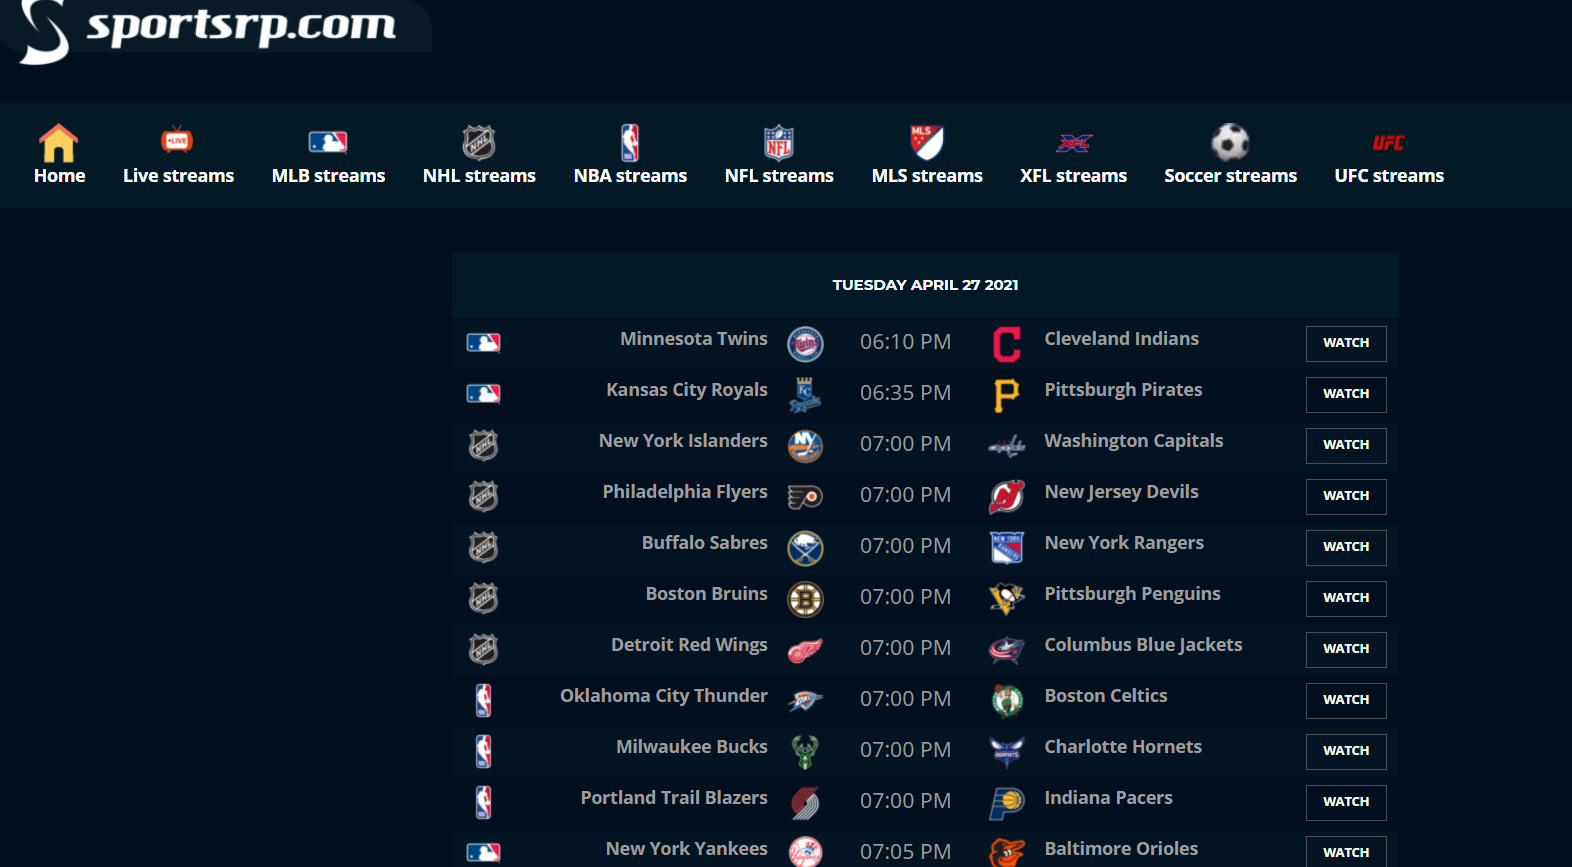Watch the Bruins vs Penguins game
Image resolution: width=1572 pixels, height=867 pixels.
[1346, 598]
